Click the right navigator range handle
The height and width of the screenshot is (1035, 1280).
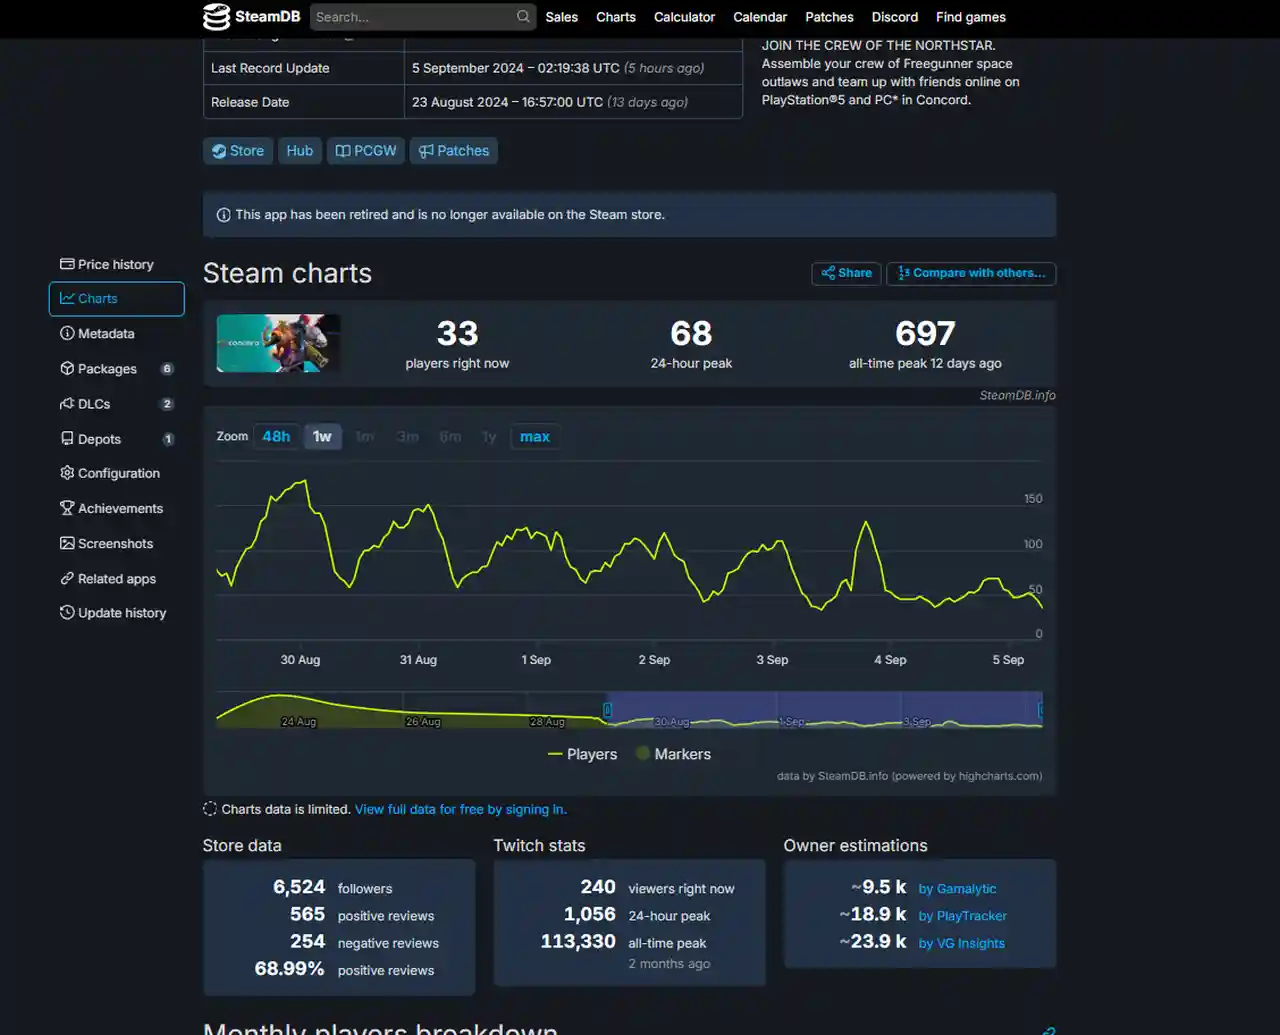pyautogui.click(x=1041, y=710)
